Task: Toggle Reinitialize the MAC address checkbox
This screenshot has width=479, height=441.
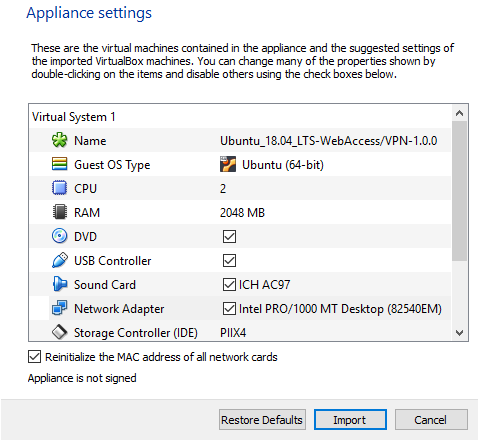Action: click(x=35, y=357)
